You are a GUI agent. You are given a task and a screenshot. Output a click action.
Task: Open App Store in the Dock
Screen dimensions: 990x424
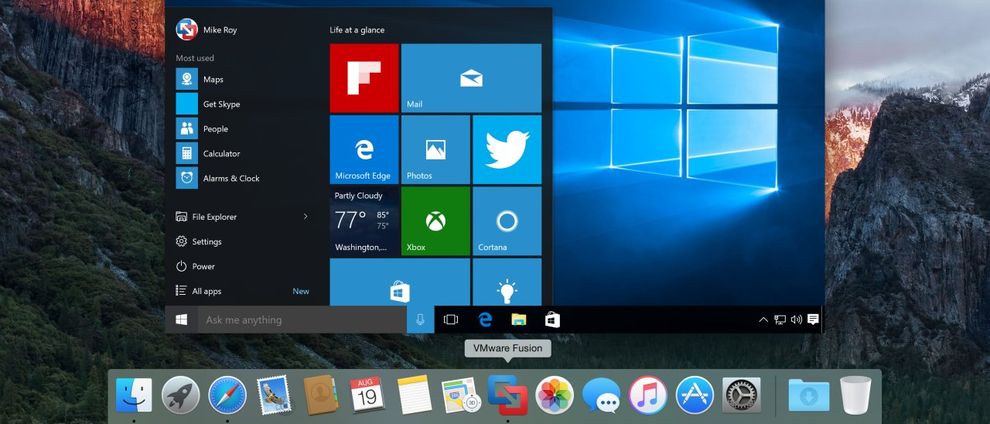(695, 395)
